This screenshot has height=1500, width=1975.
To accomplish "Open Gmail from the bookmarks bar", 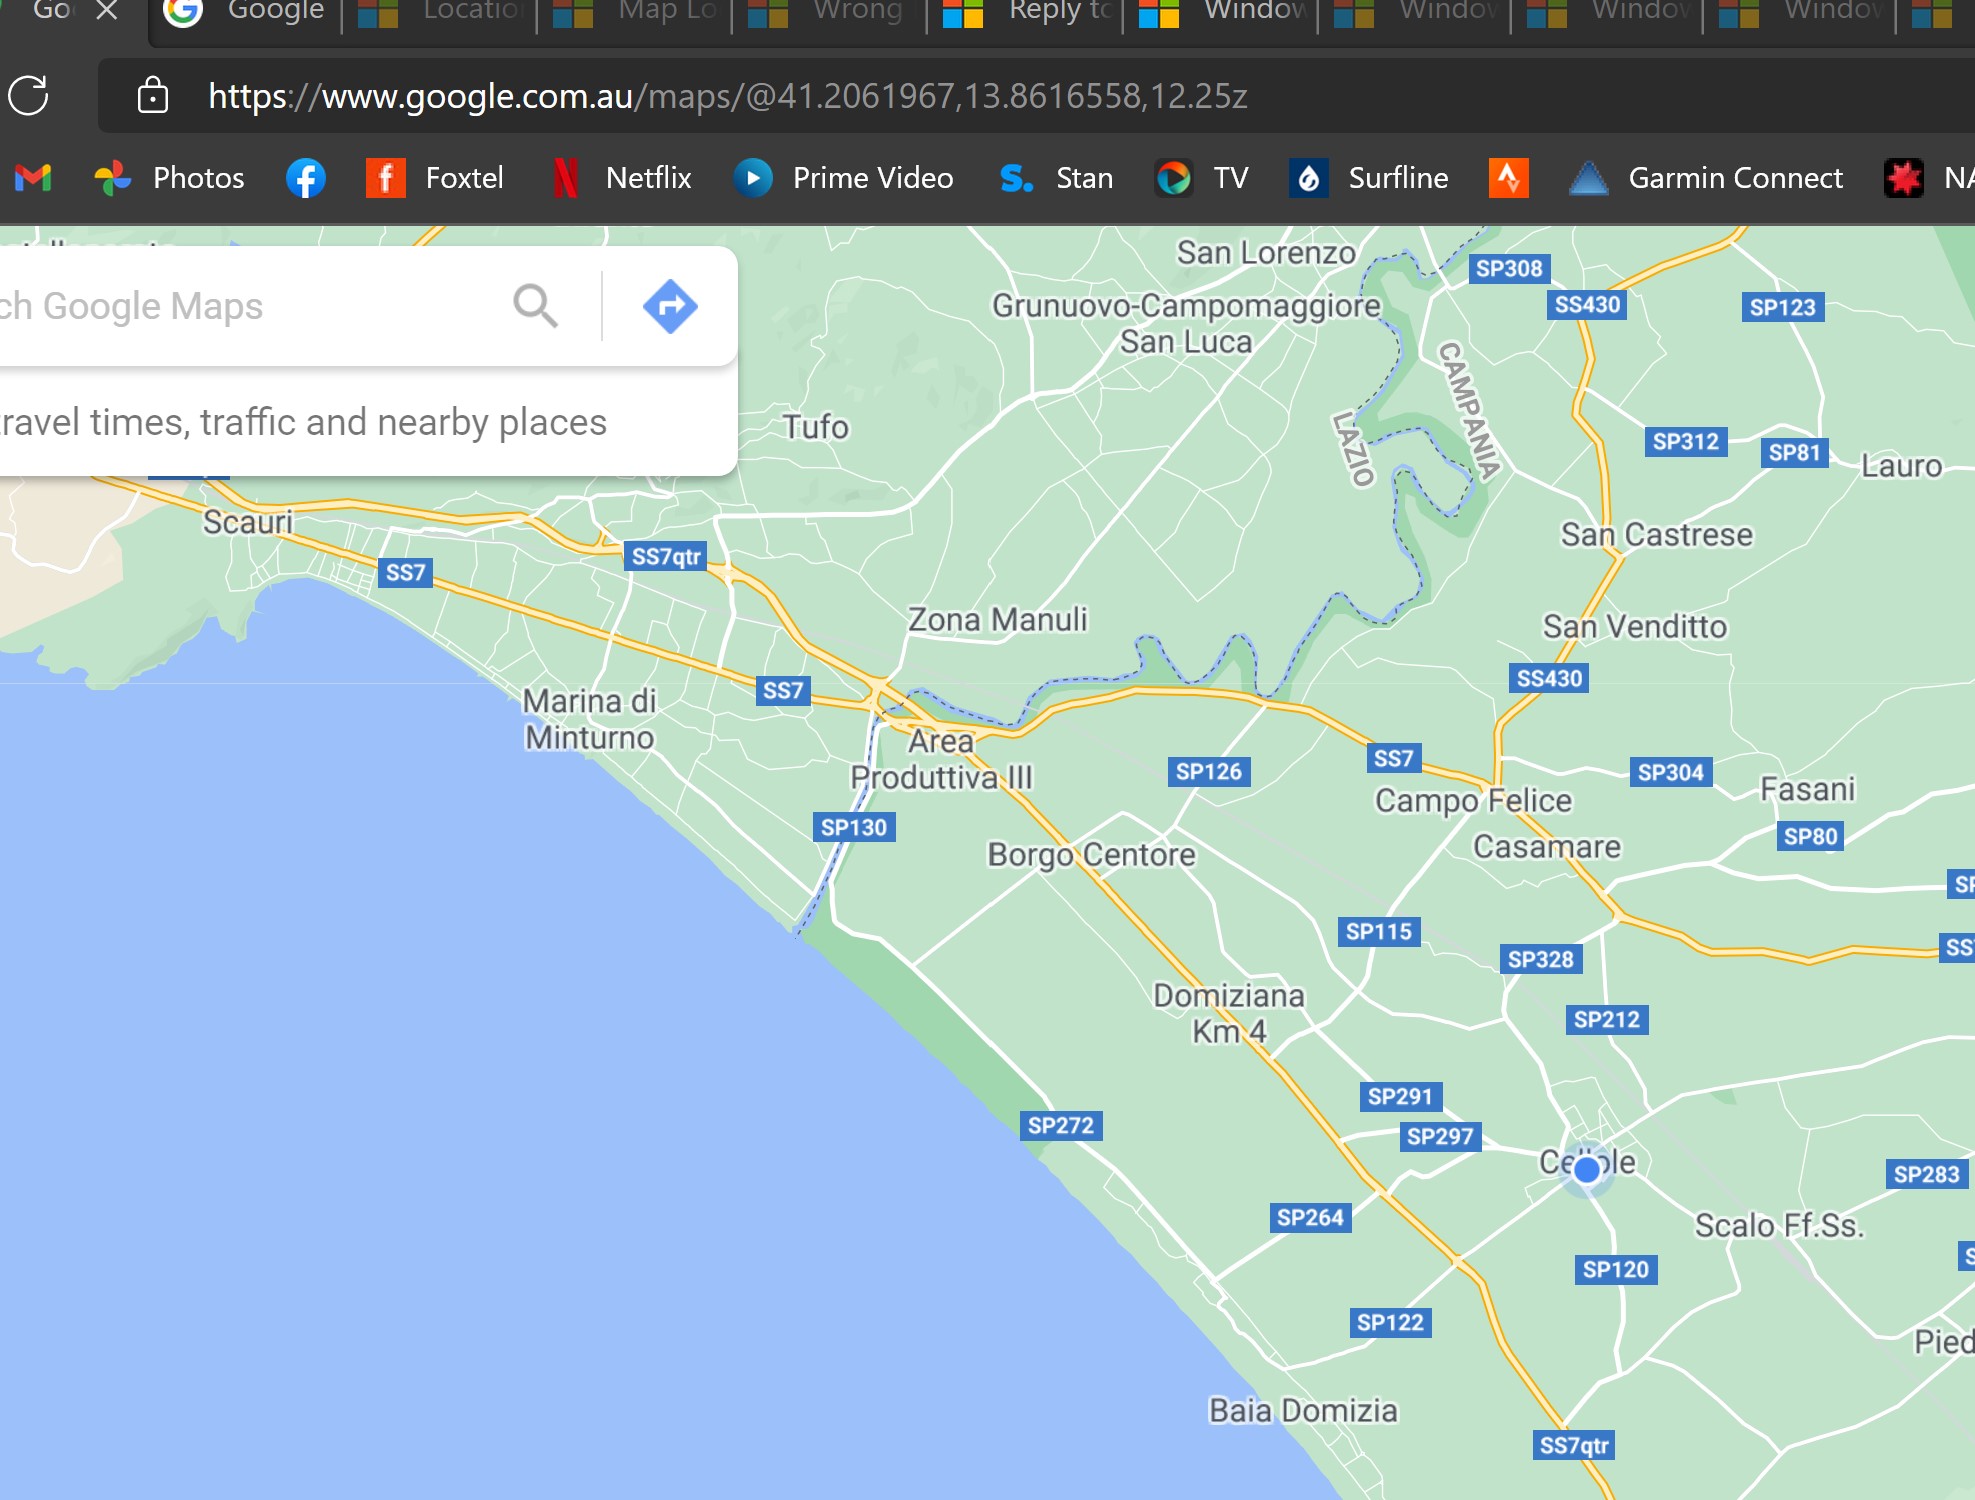I will click(x=31, y=178).
